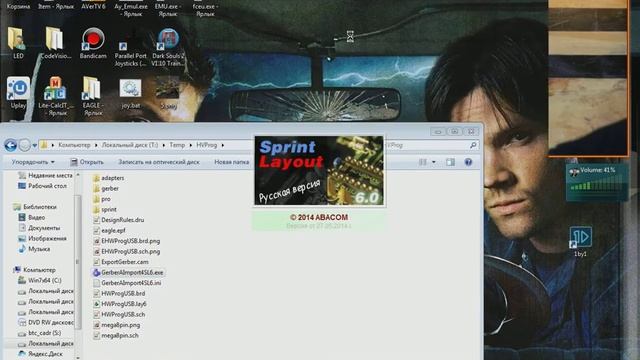The height and width of the screenshot is (360, 640).
Task: Open the EAGLE shortcut on desktop
Action: pos(93,96)
